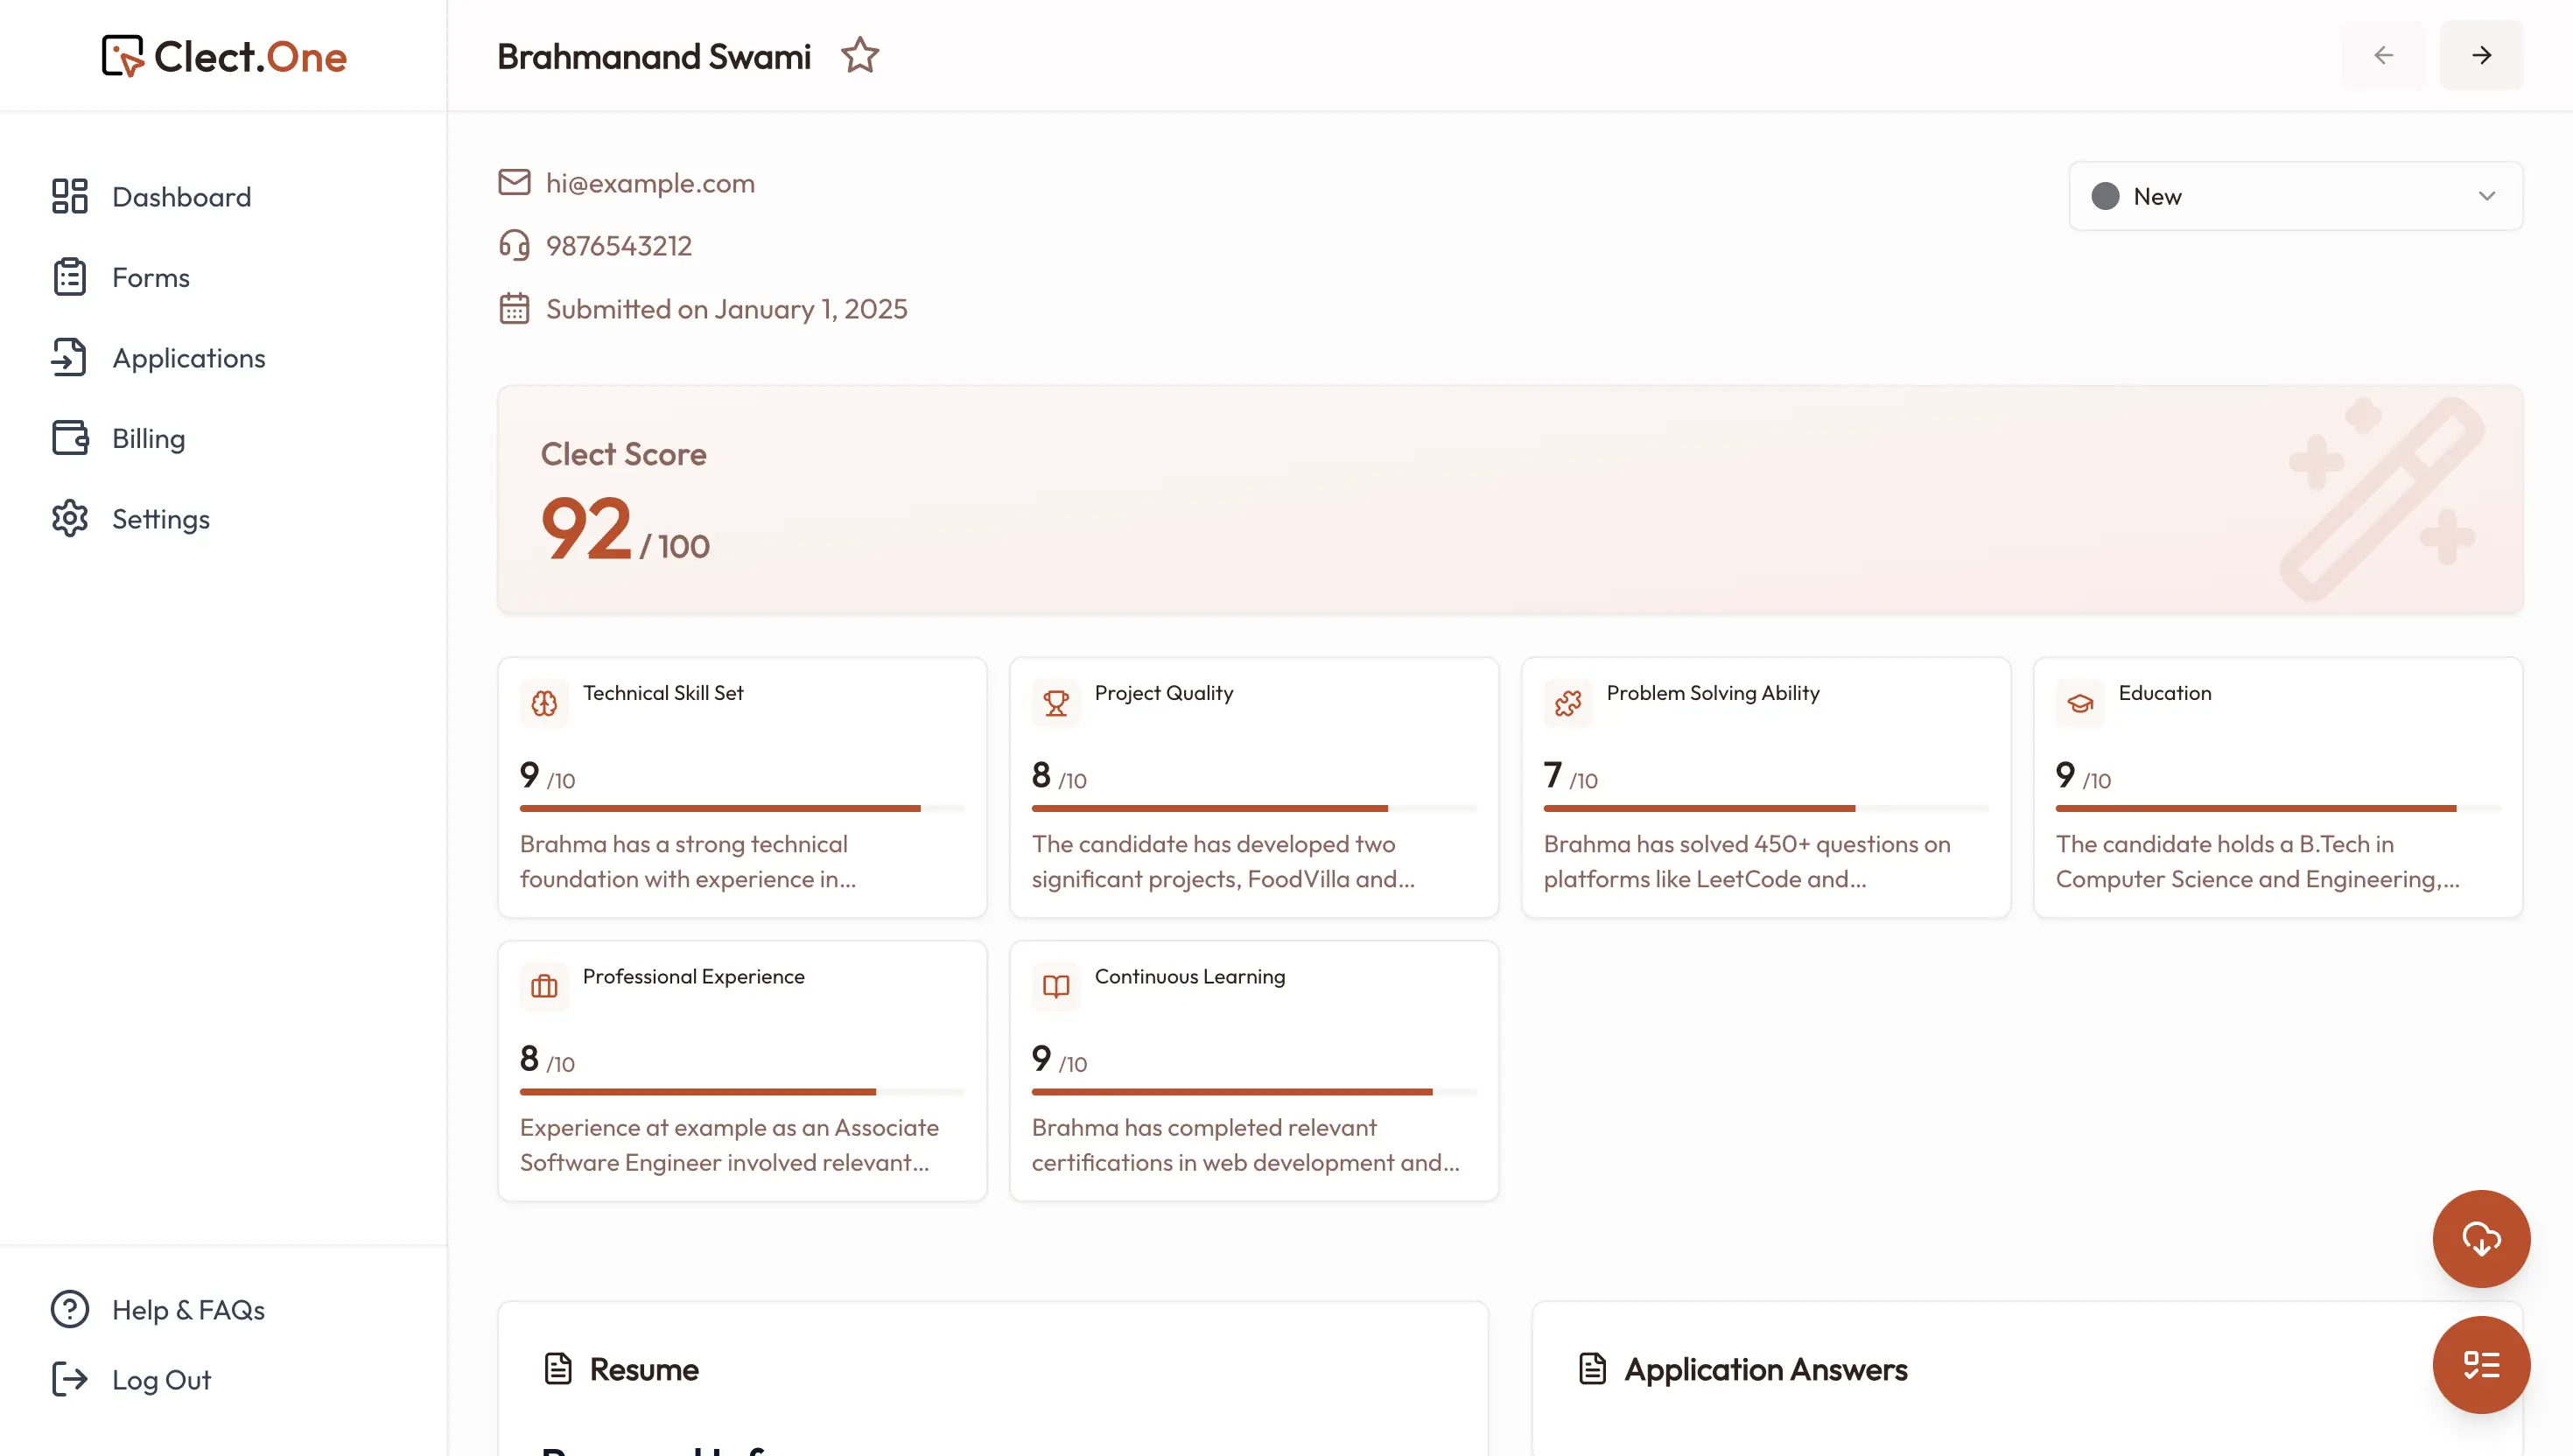
Task: Click the Clect.One logo
Action: tap(224, 56)
